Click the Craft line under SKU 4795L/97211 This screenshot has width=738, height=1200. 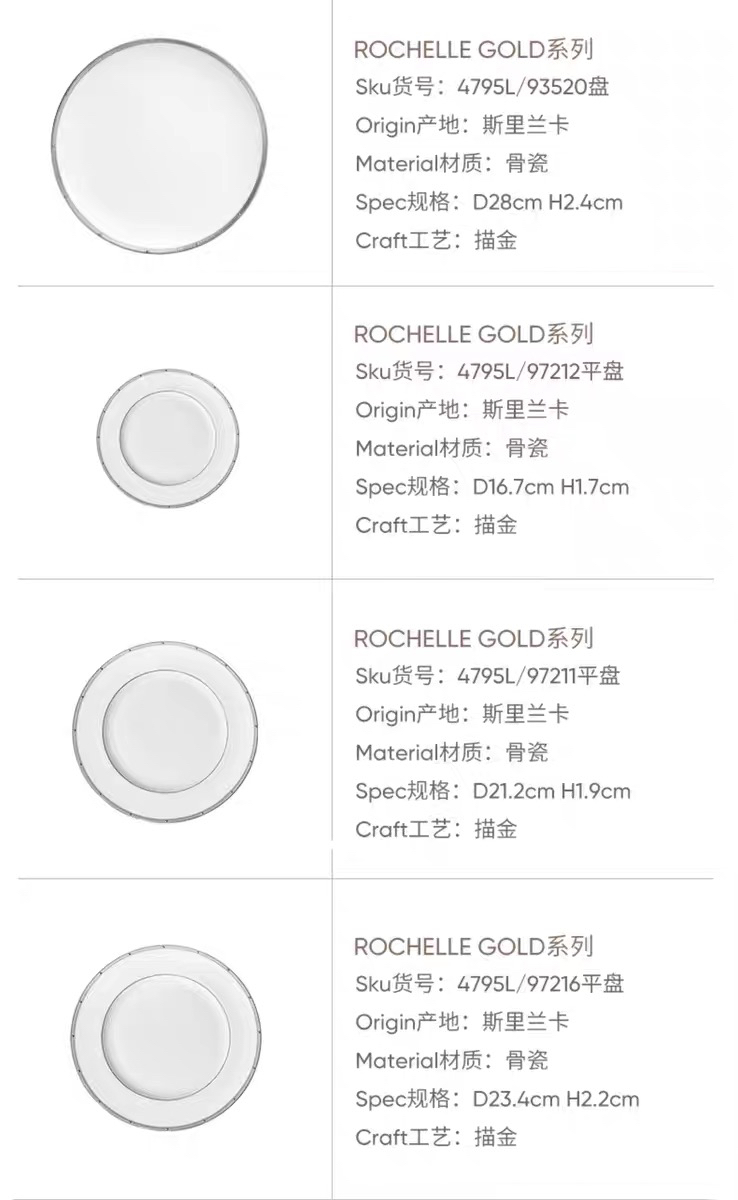(x=436, y=829)
